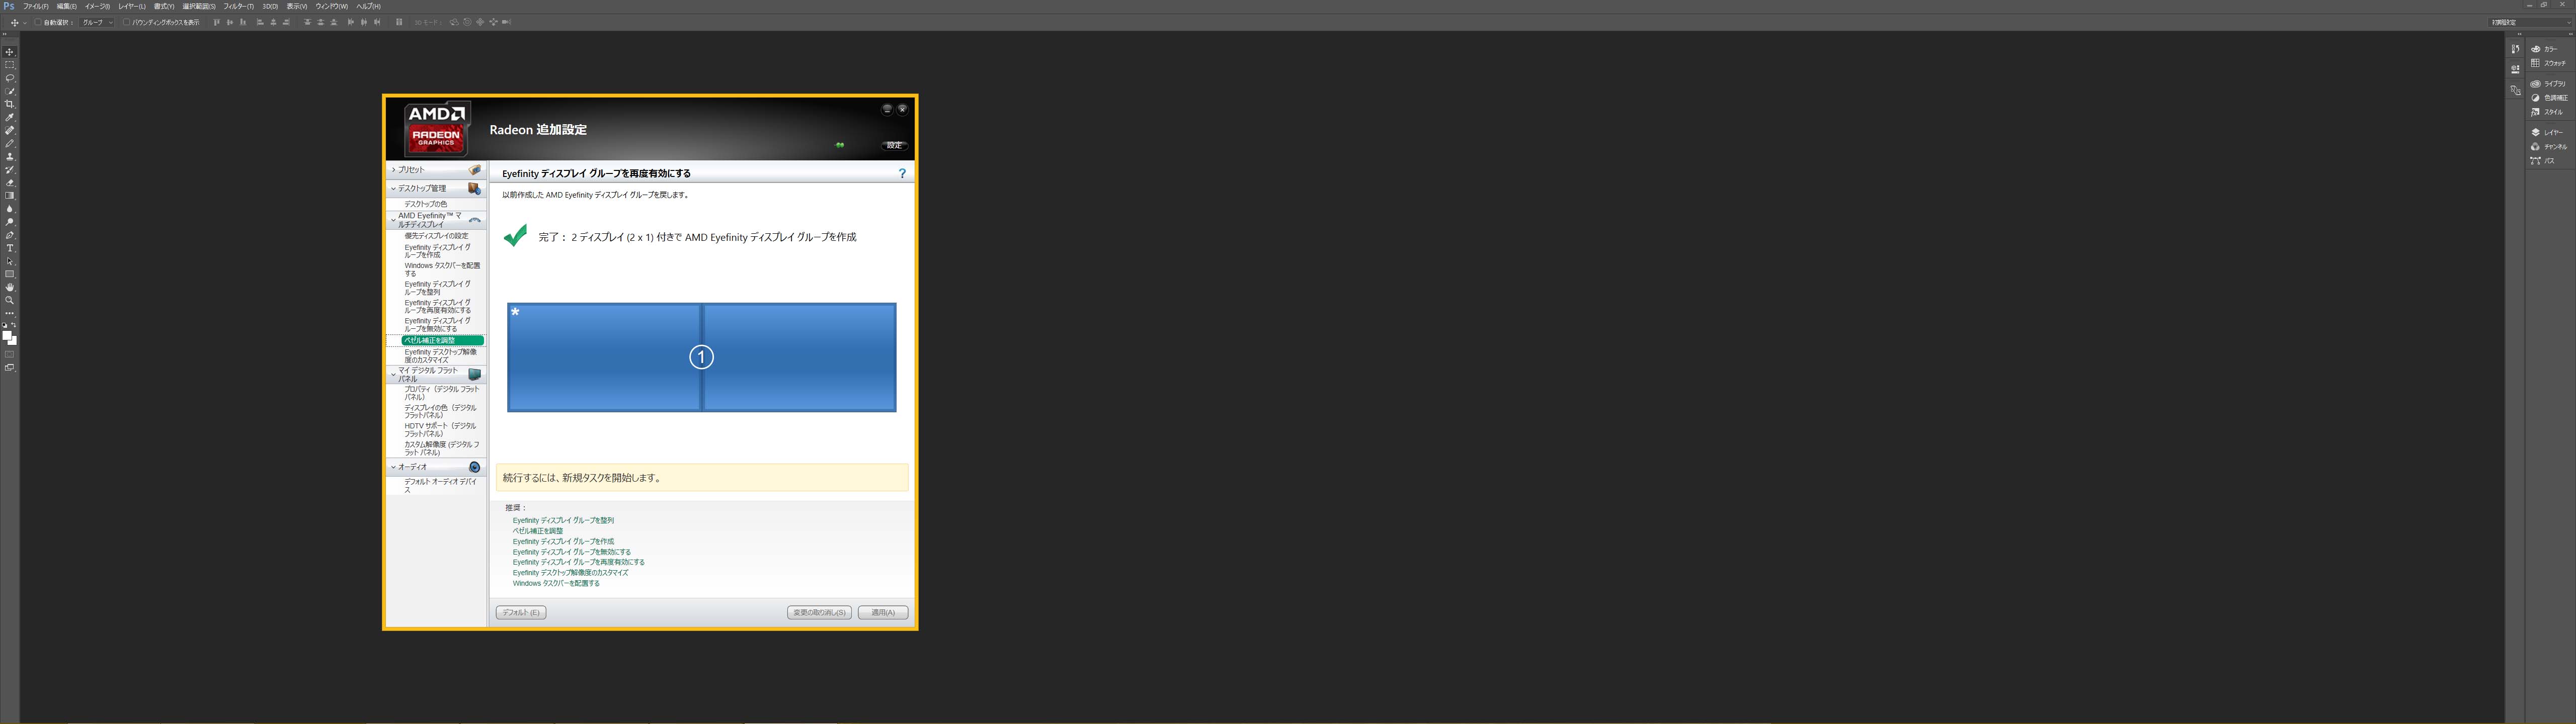The width and height of the screenshot is (2576, 724).
Task: Enable the 自動選択 checkbox
Action: [x=38, y=22]
